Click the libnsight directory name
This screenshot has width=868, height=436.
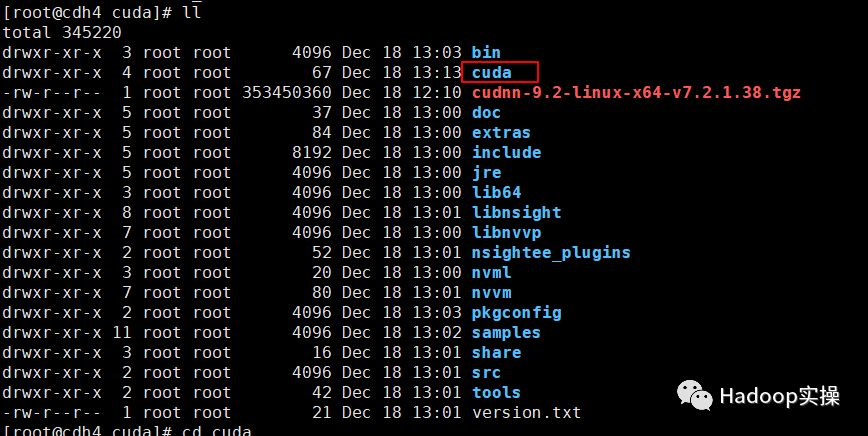click(x=516, y=212)
